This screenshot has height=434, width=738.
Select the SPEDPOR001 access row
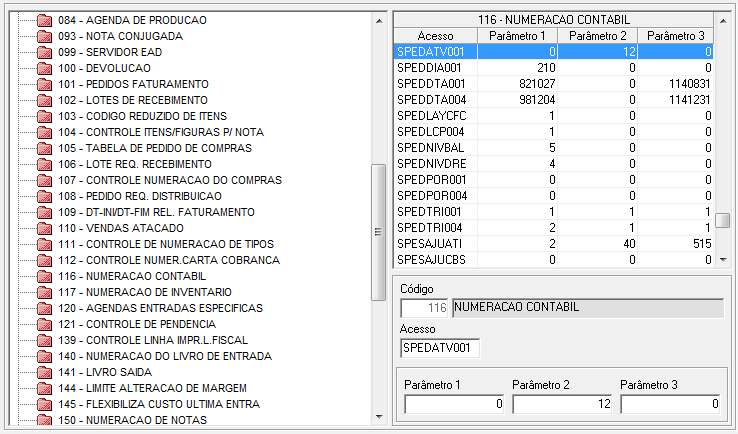pos(553,180)
